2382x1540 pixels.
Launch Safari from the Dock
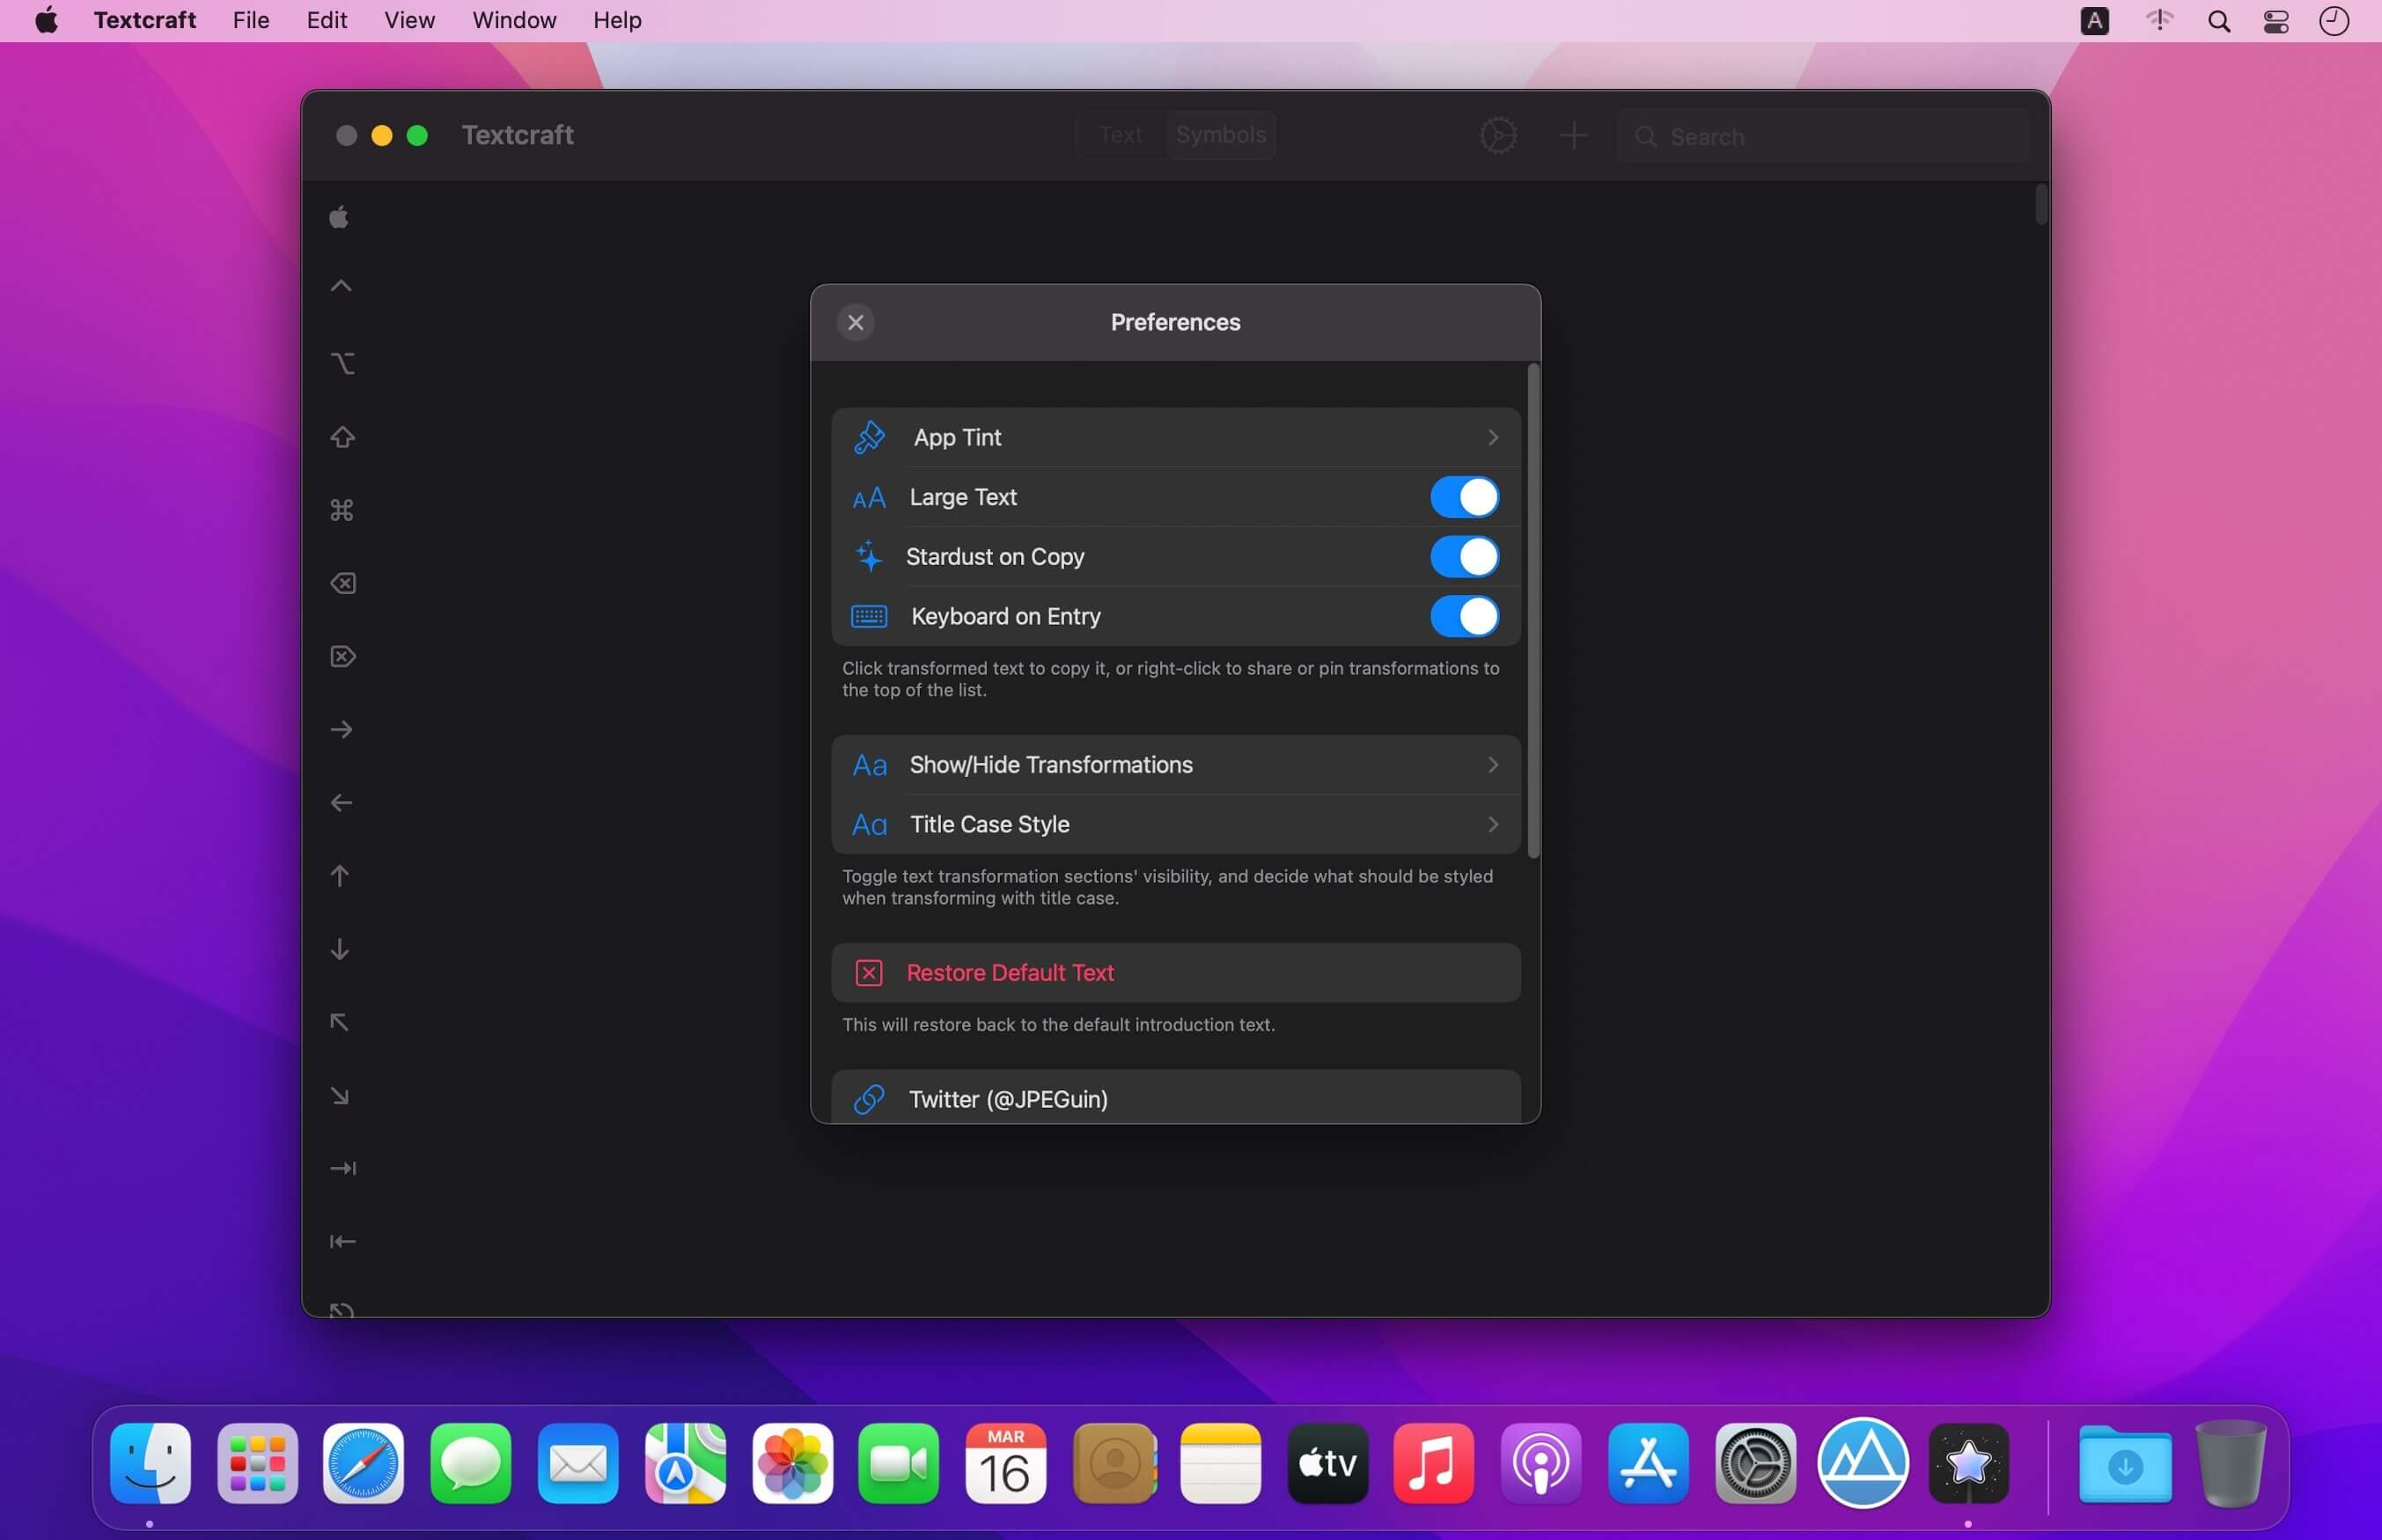[363, 1464]
